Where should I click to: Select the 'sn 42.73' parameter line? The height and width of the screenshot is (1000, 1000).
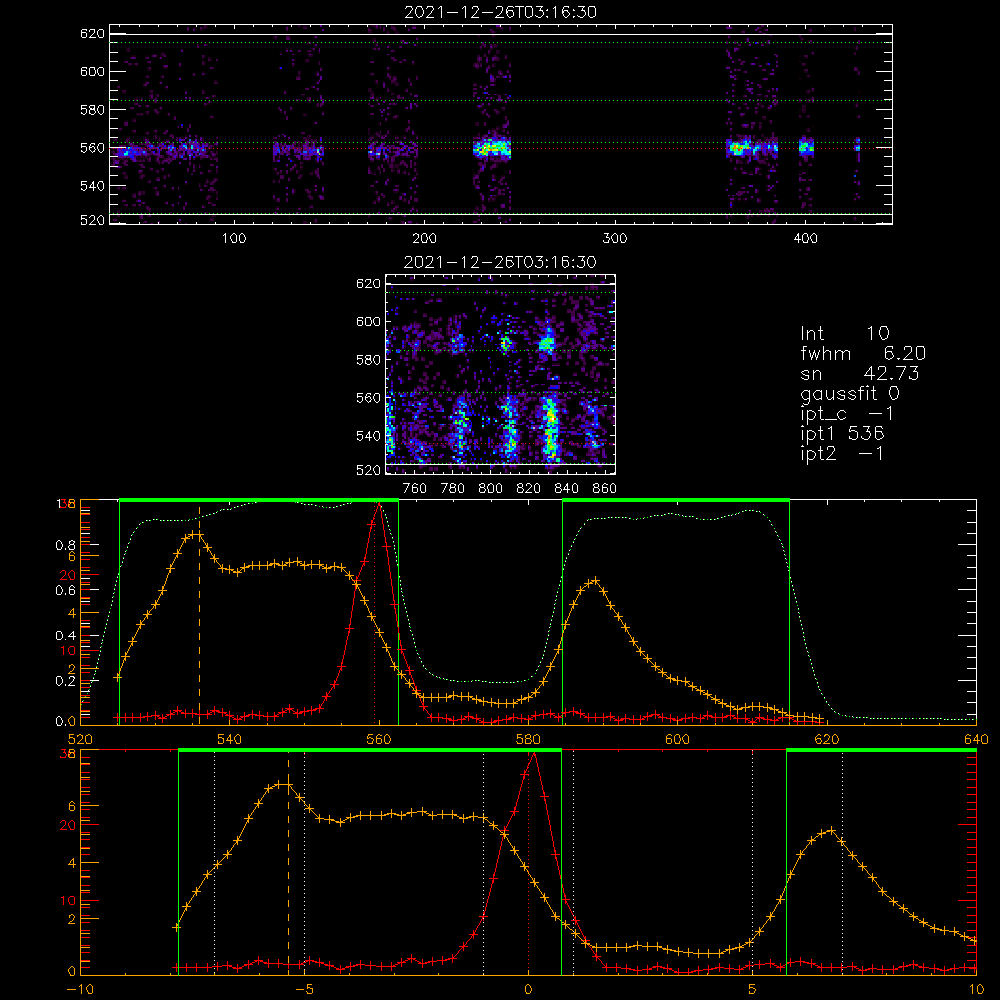859,373
